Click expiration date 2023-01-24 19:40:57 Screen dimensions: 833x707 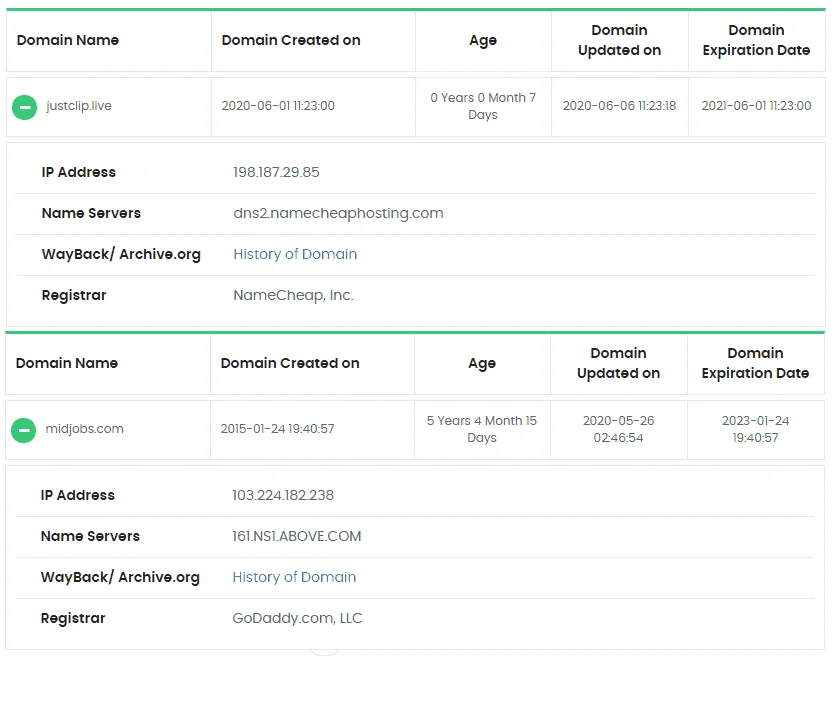(x=755, y=429)
